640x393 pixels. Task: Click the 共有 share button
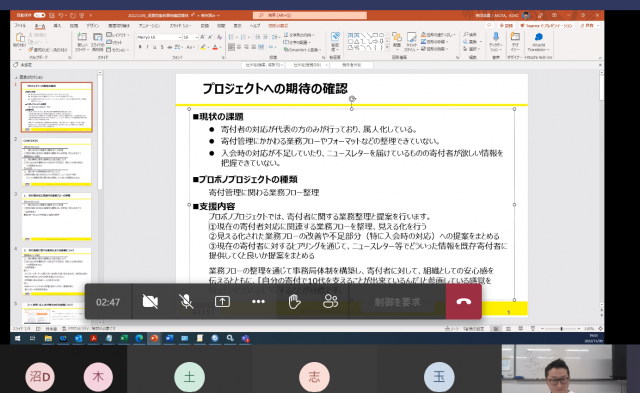[589, 26]
